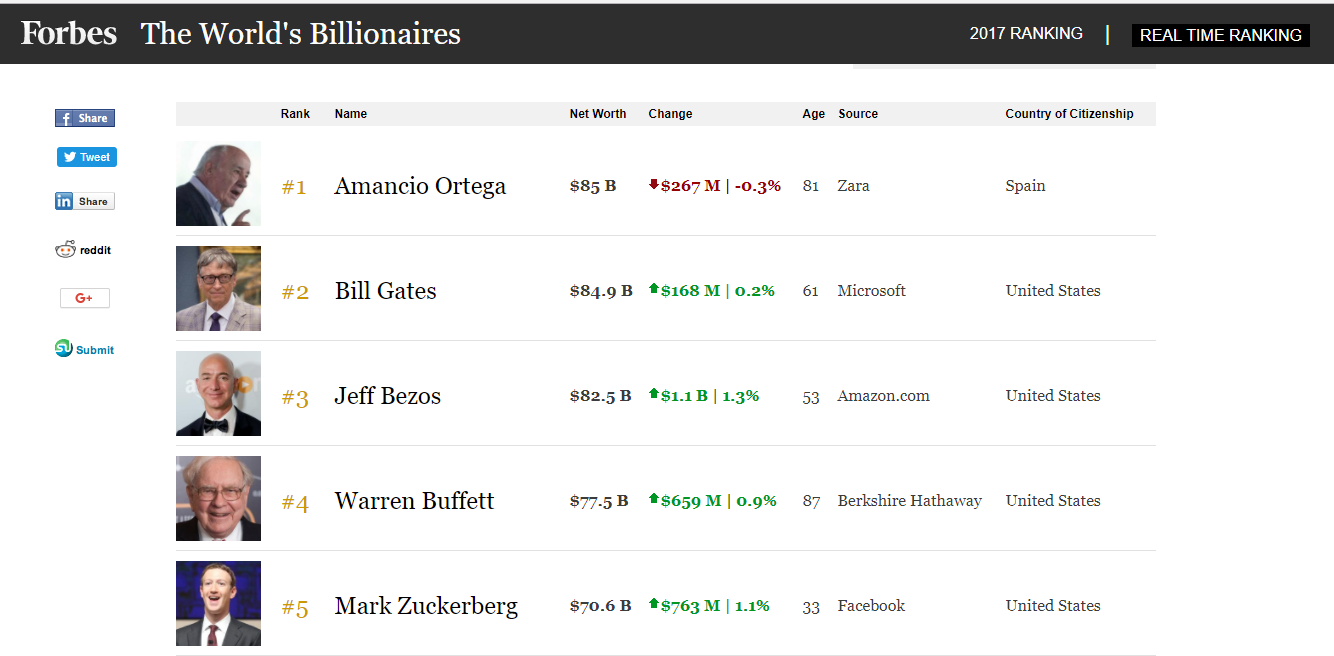This screenshot has width=1334, height=656.
Task: Click Mark Zuckerberg's profile photo
Action: click(218, 603)
